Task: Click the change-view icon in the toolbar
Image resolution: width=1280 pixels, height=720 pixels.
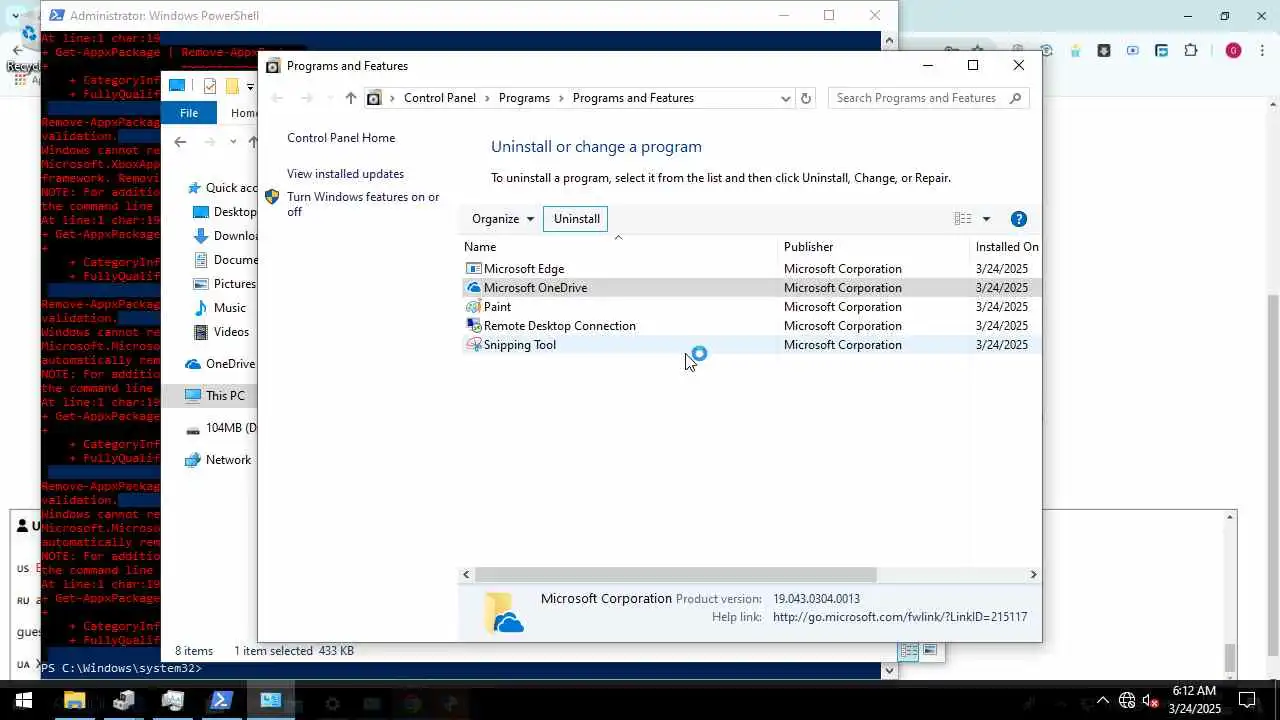Action: tap(963, 219)
